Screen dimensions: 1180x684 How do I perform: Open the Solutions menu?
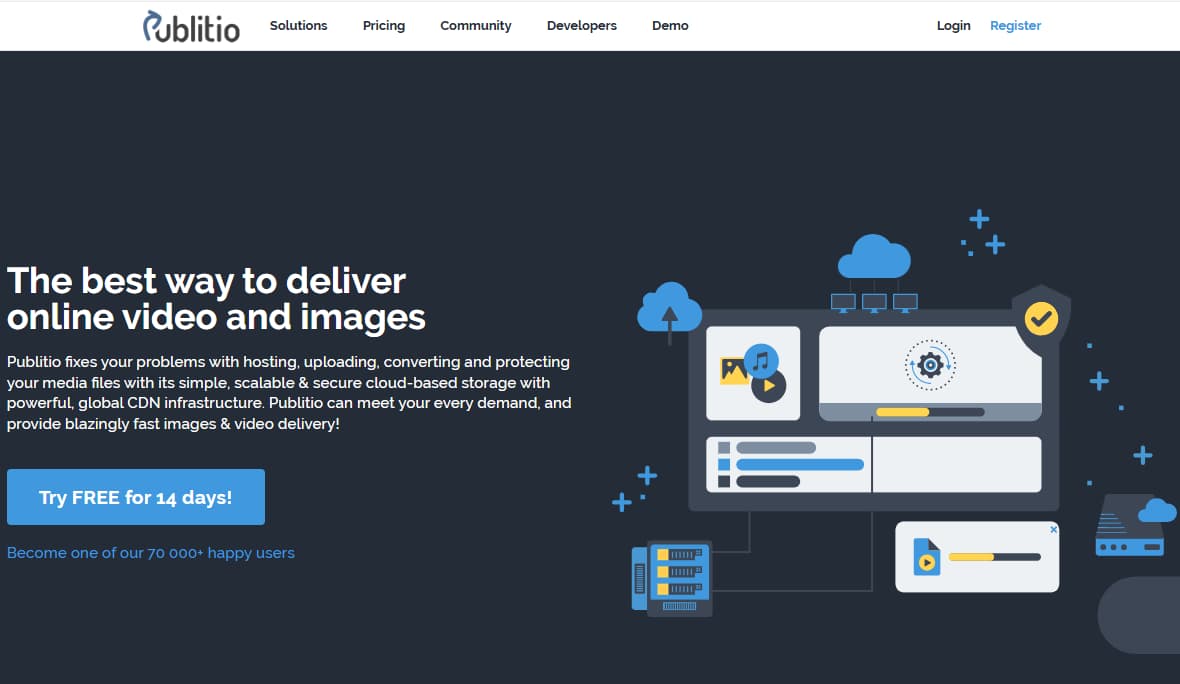click(x=299, y=26)
